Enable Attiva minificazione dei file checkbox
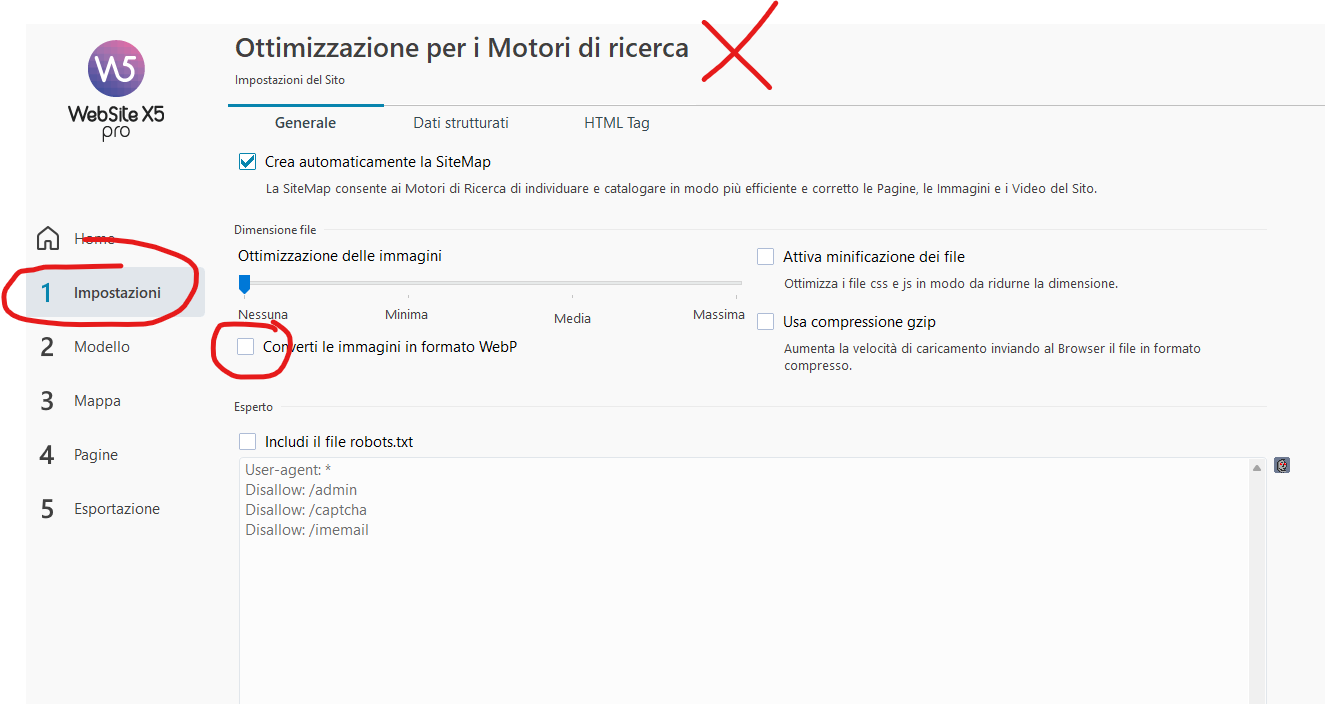1325x704 pixels. [x=766, y=257]
